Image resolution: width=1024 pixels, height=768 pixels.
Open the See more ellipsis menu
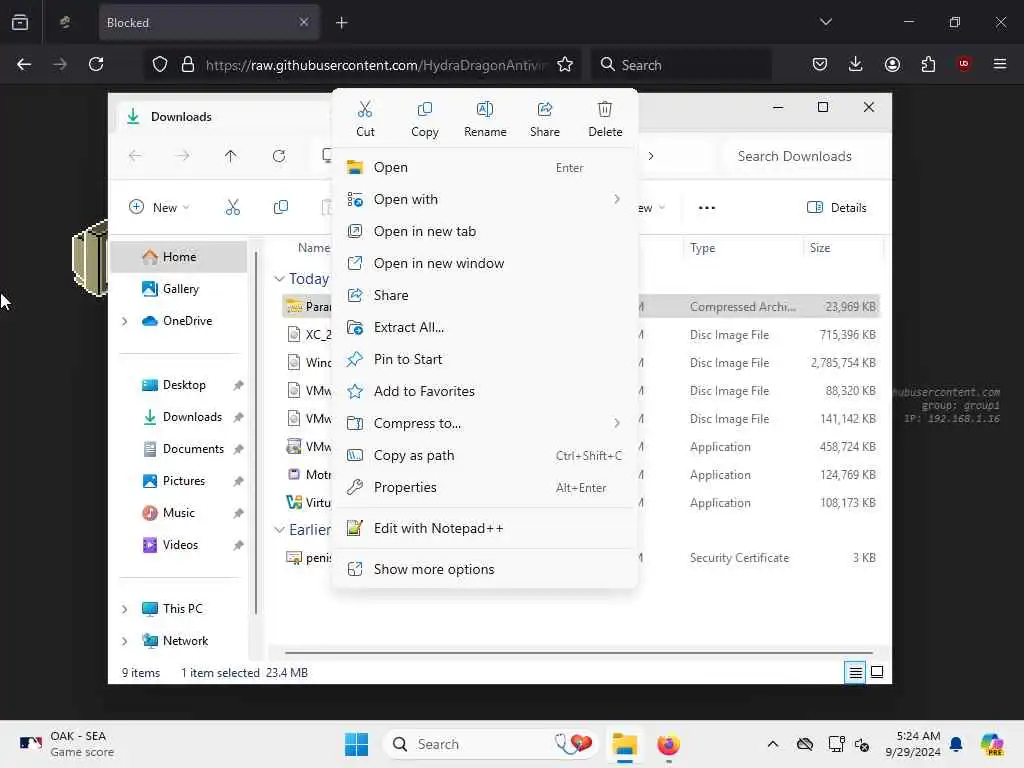pyautogui.click(x=707, y=208)
